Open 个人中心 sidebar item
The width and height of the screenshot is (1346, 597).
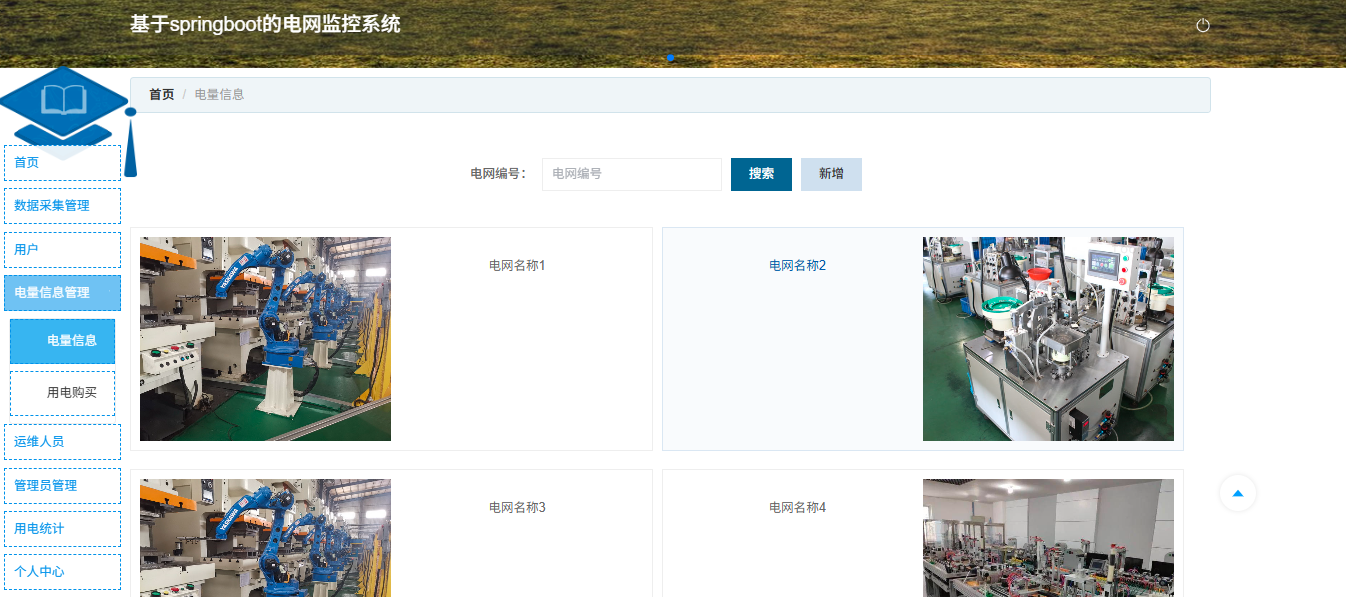click(62, 572)
